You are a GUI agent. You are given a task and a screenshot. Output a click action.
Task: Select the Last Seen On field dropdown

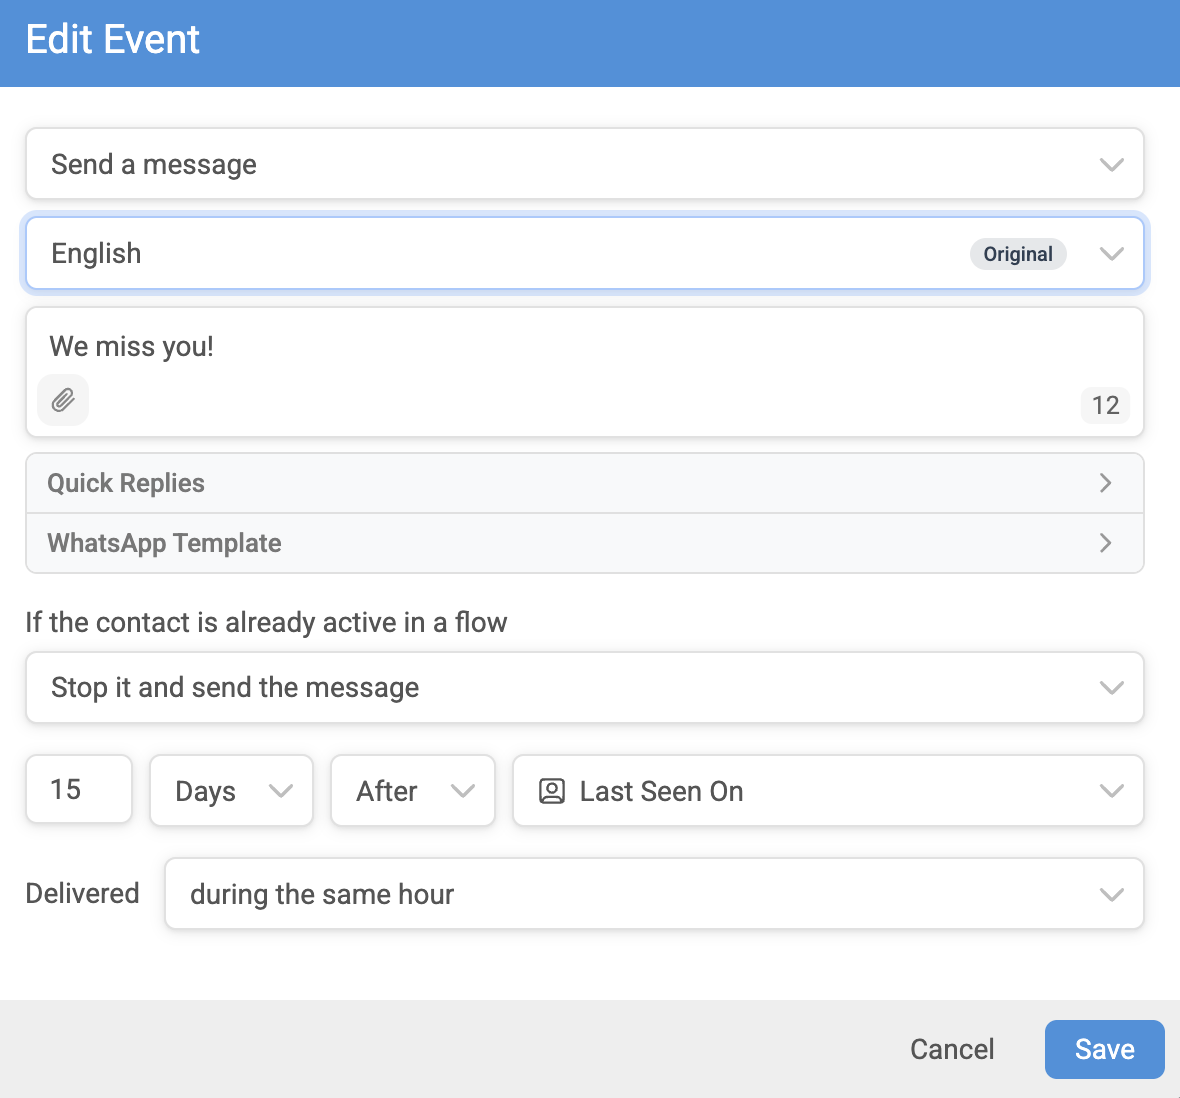click(828, 791)
